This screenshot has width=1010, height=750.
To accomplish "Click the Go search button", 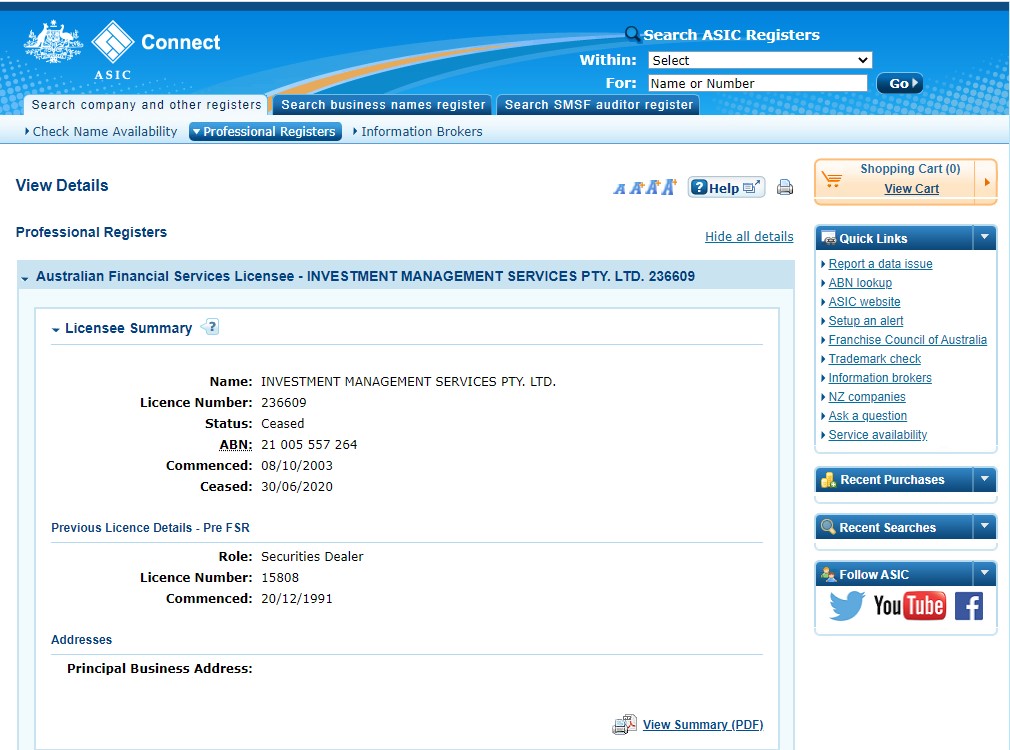I will 900,83.
